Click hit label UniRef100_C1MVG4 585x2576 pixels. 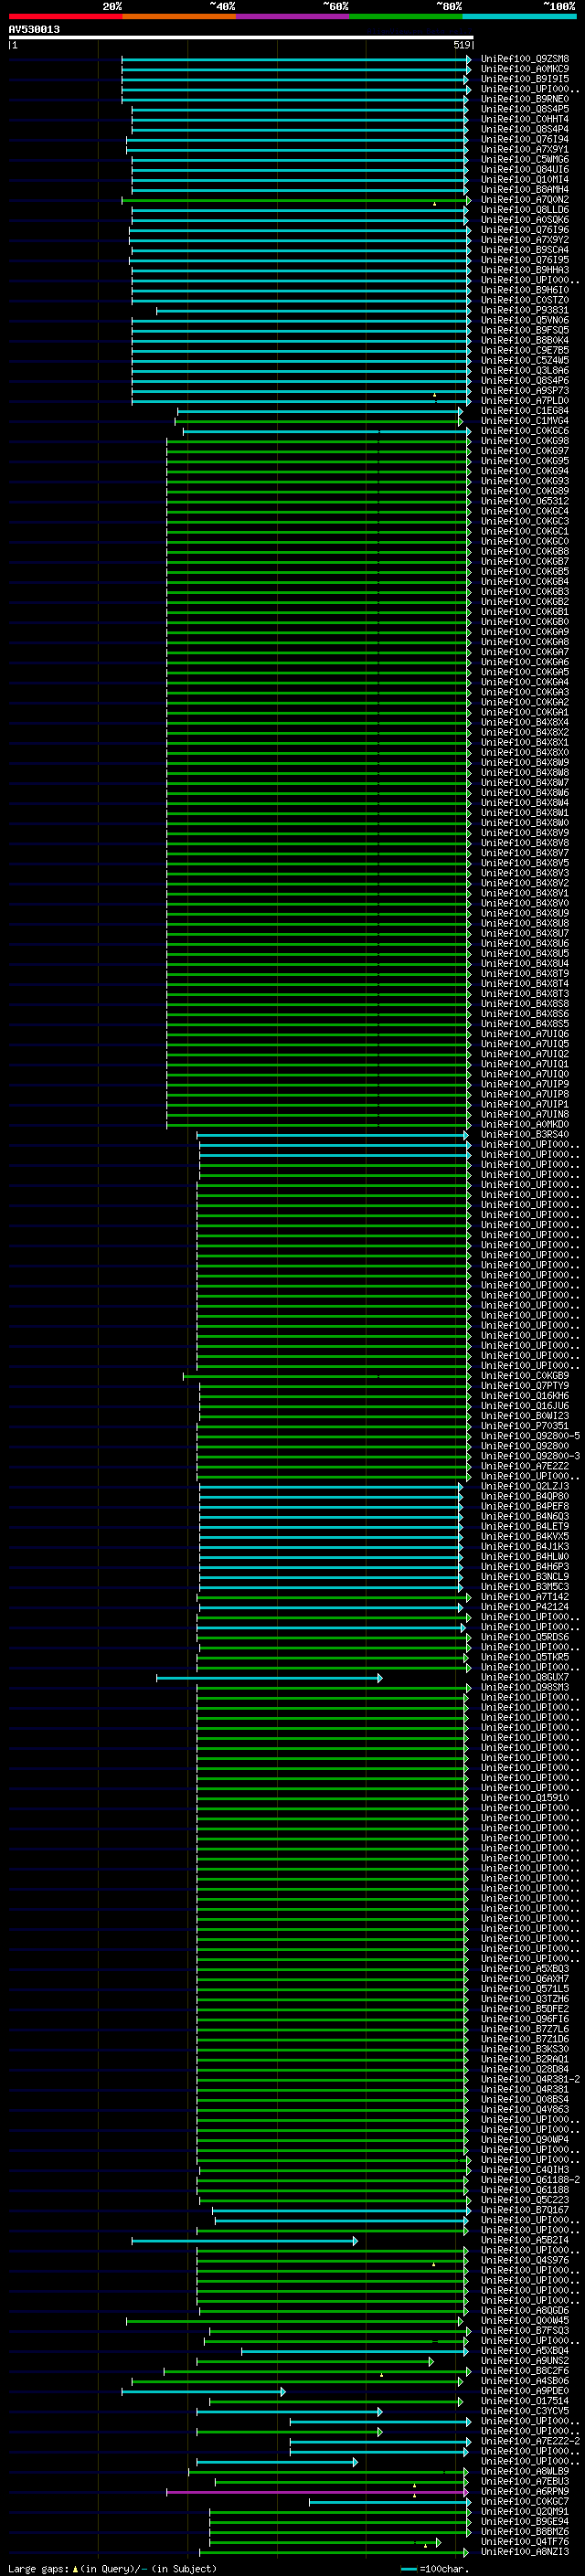point(525,421)
